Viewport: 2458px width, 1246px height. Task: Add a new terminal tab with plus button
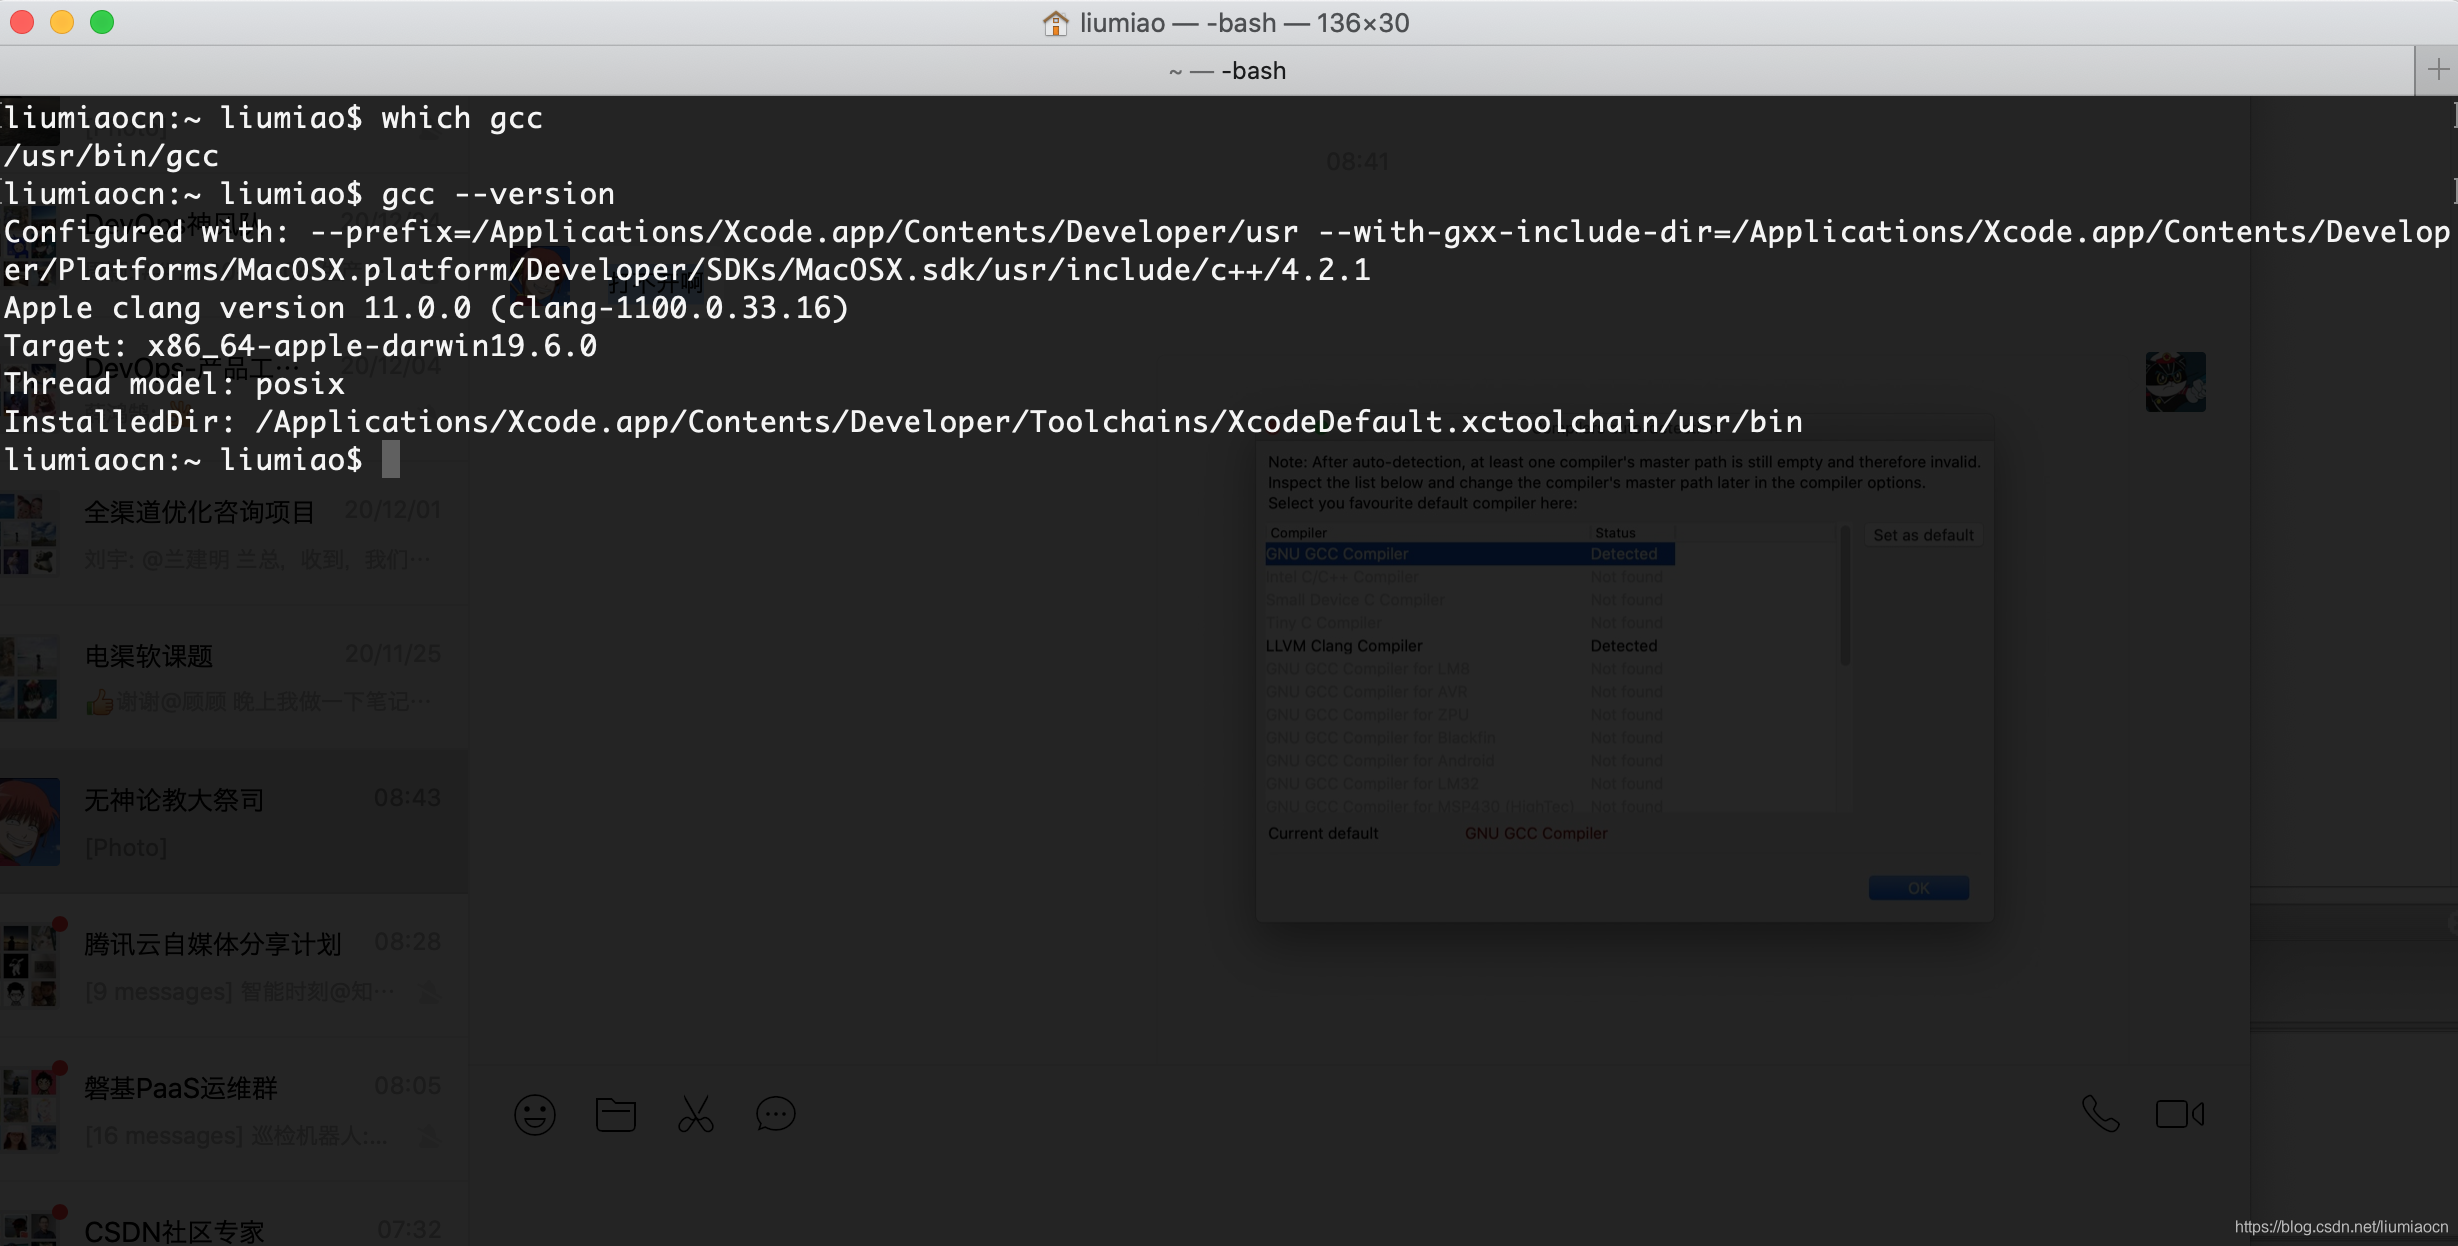2438,70
